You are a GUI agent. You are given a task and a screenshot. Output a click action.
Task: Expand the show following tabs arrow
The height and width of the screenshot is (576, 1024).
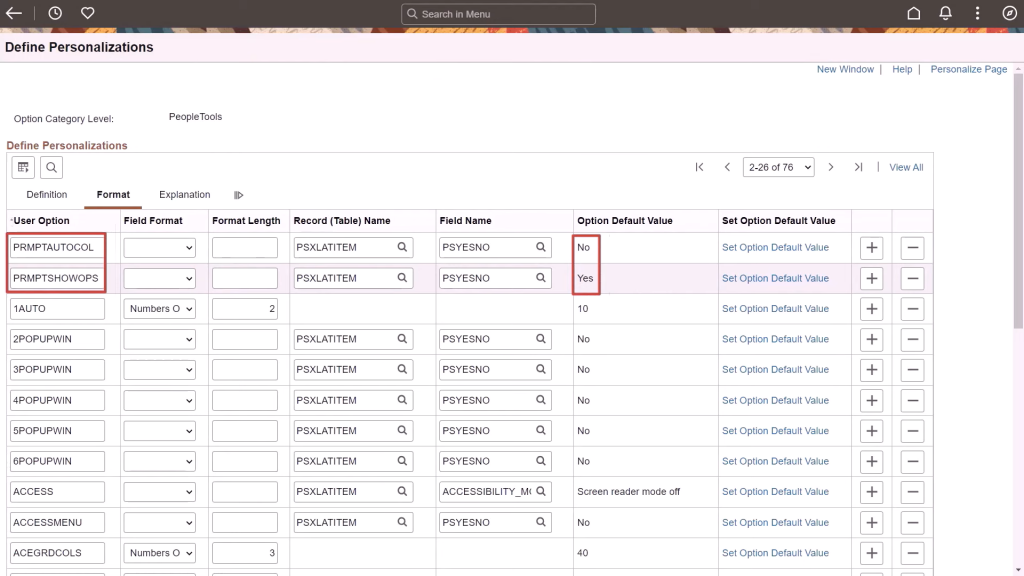(238, 195)
